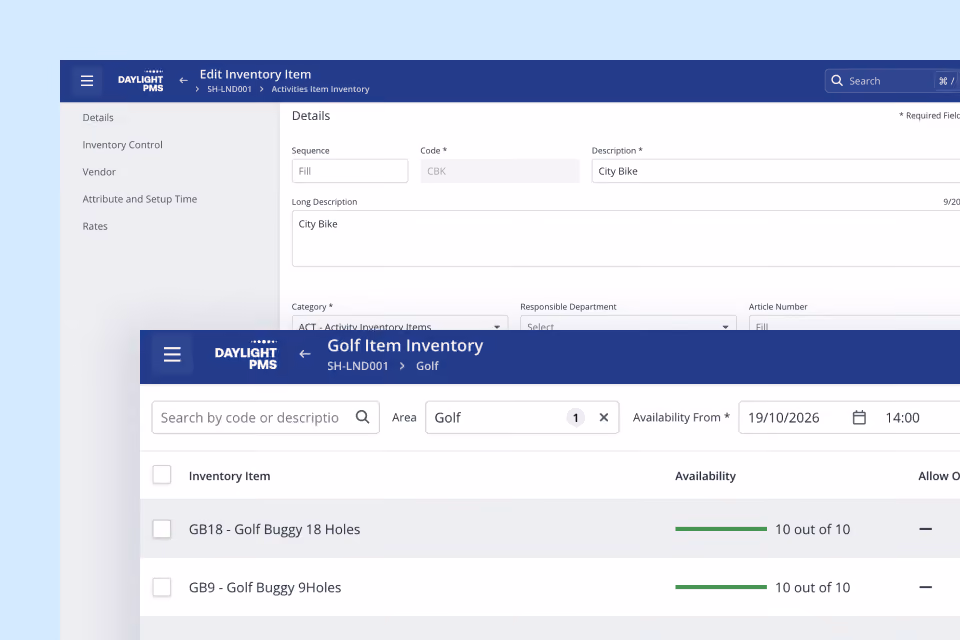Toggle the select-all Inventory Item checkbox
The height and width of the screenshot is (640, 960).
(x=162, y=475)
